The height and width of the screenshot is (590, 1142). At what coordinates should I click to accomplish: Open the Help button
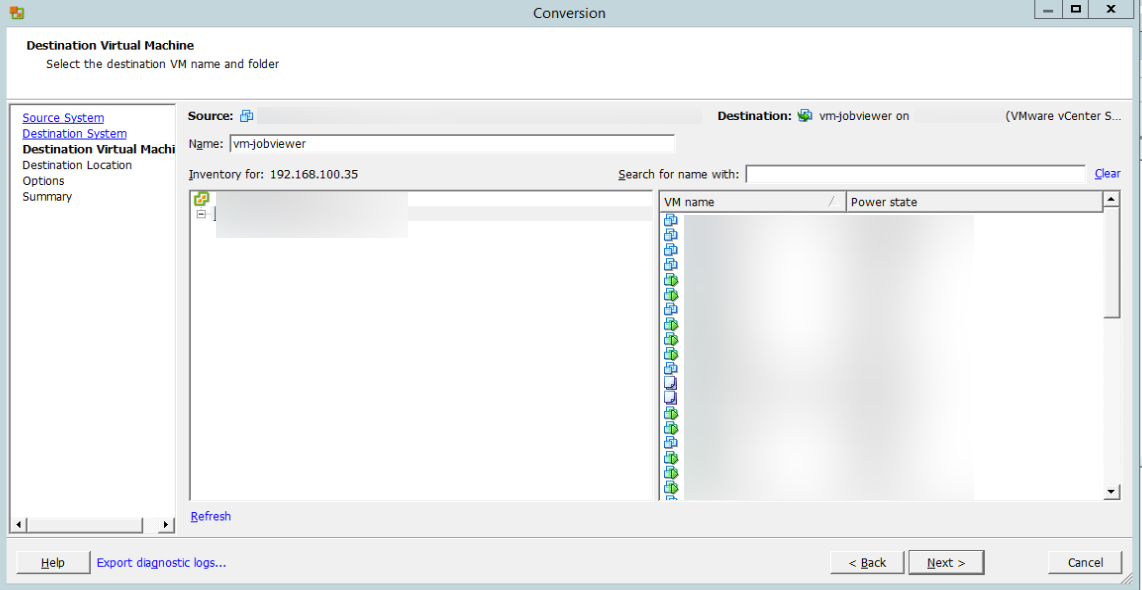pos(53,562)
